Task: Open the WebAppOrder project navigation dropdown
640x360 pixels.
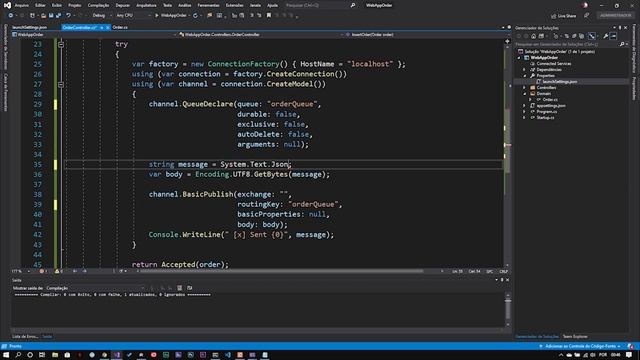Action: [93, 35]
